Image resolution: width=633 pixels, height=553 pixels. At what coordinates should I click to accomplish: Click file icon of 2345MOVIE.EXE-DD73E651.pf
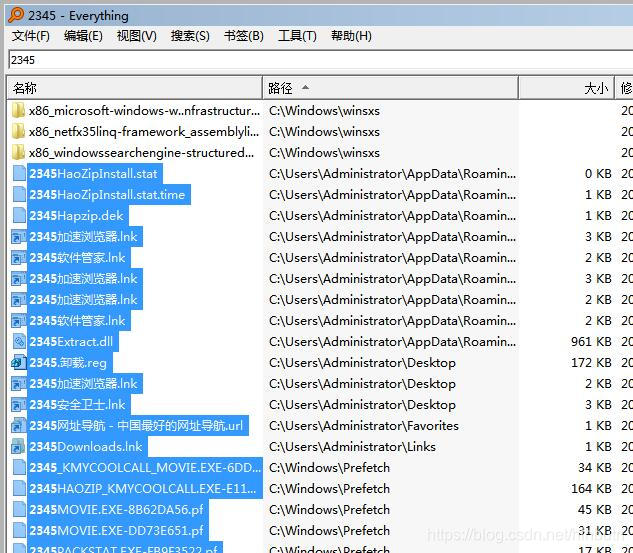(19, 530)
